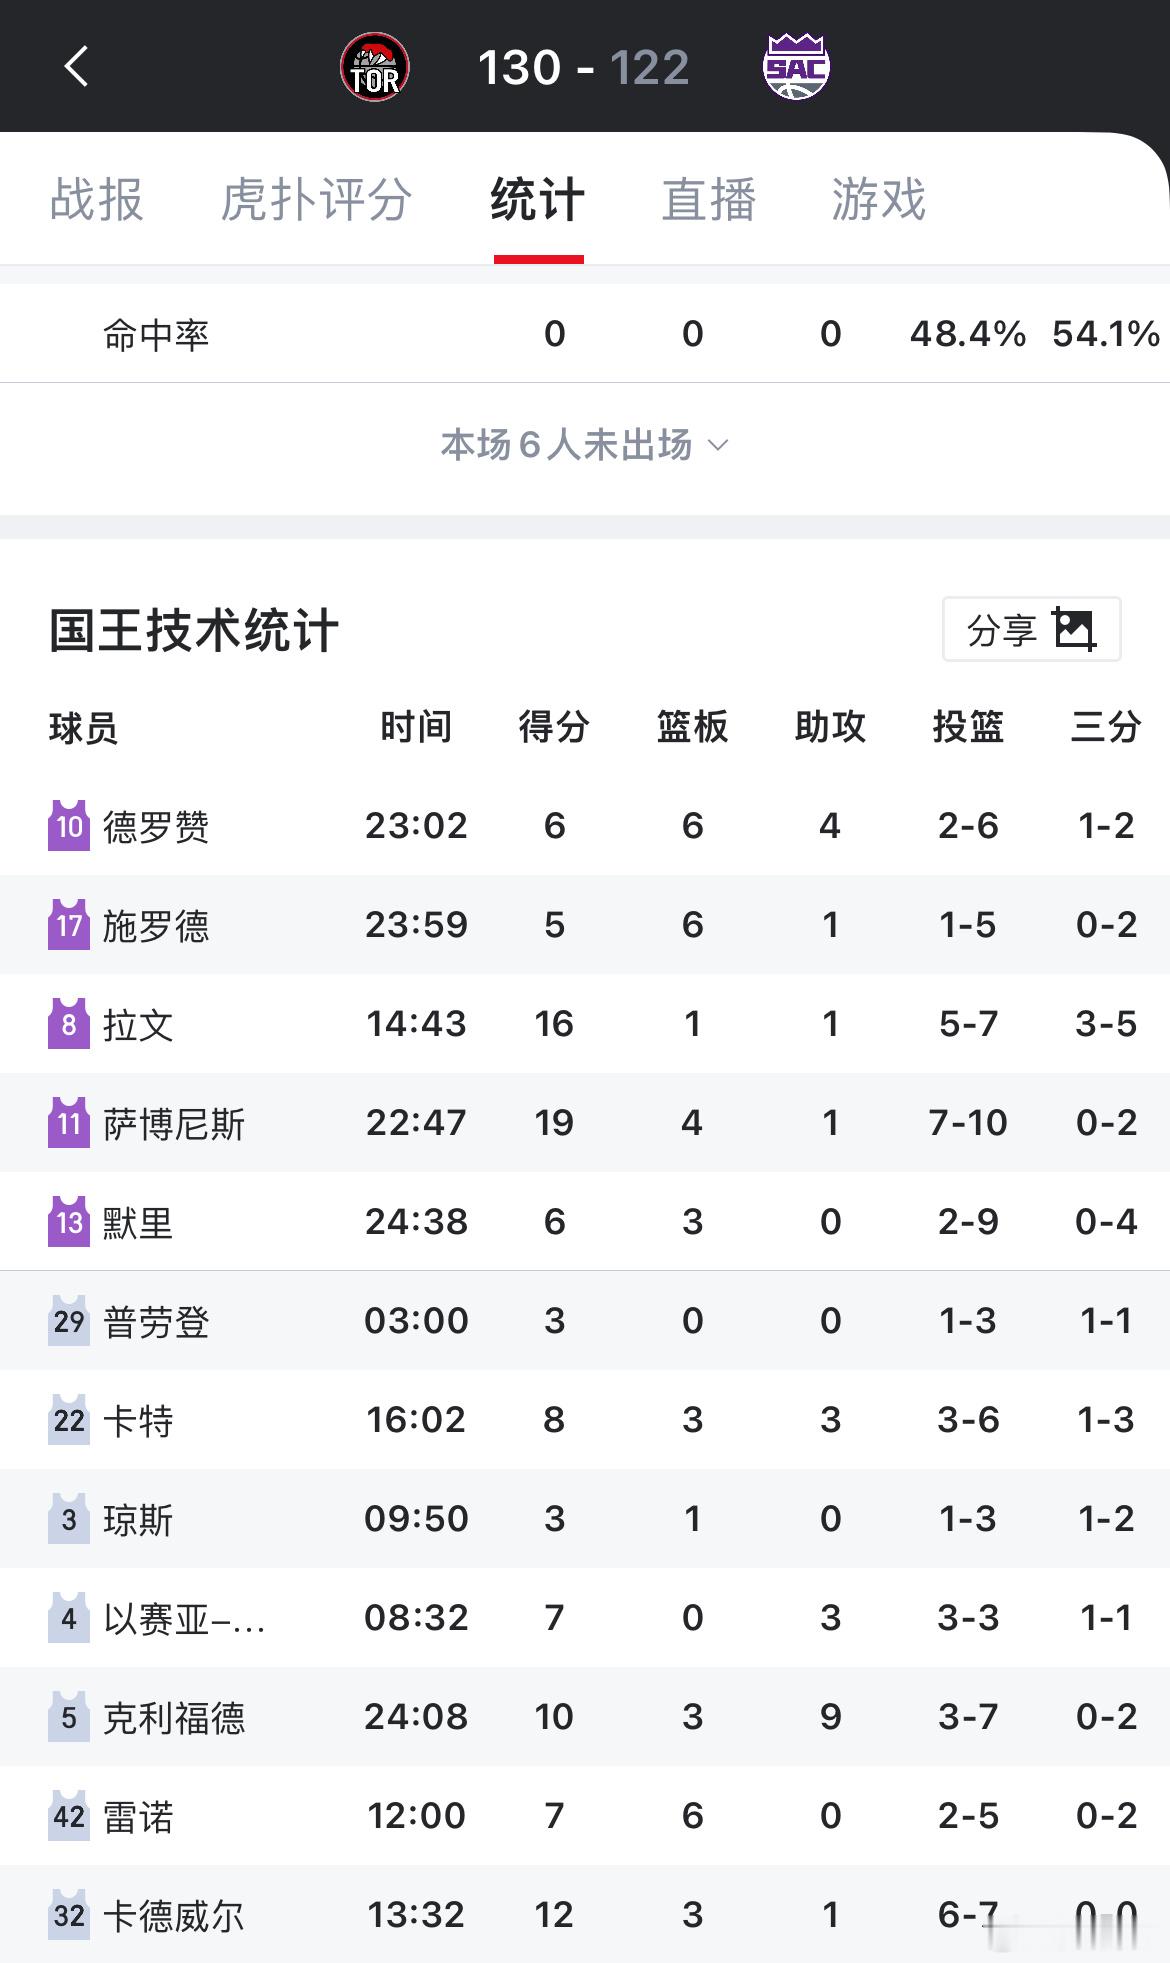Viewport: 1170px width, 1963px height.
Task: Tap jersey icon number 42 for 雷诺
Action: click(x=69, y=1816)
